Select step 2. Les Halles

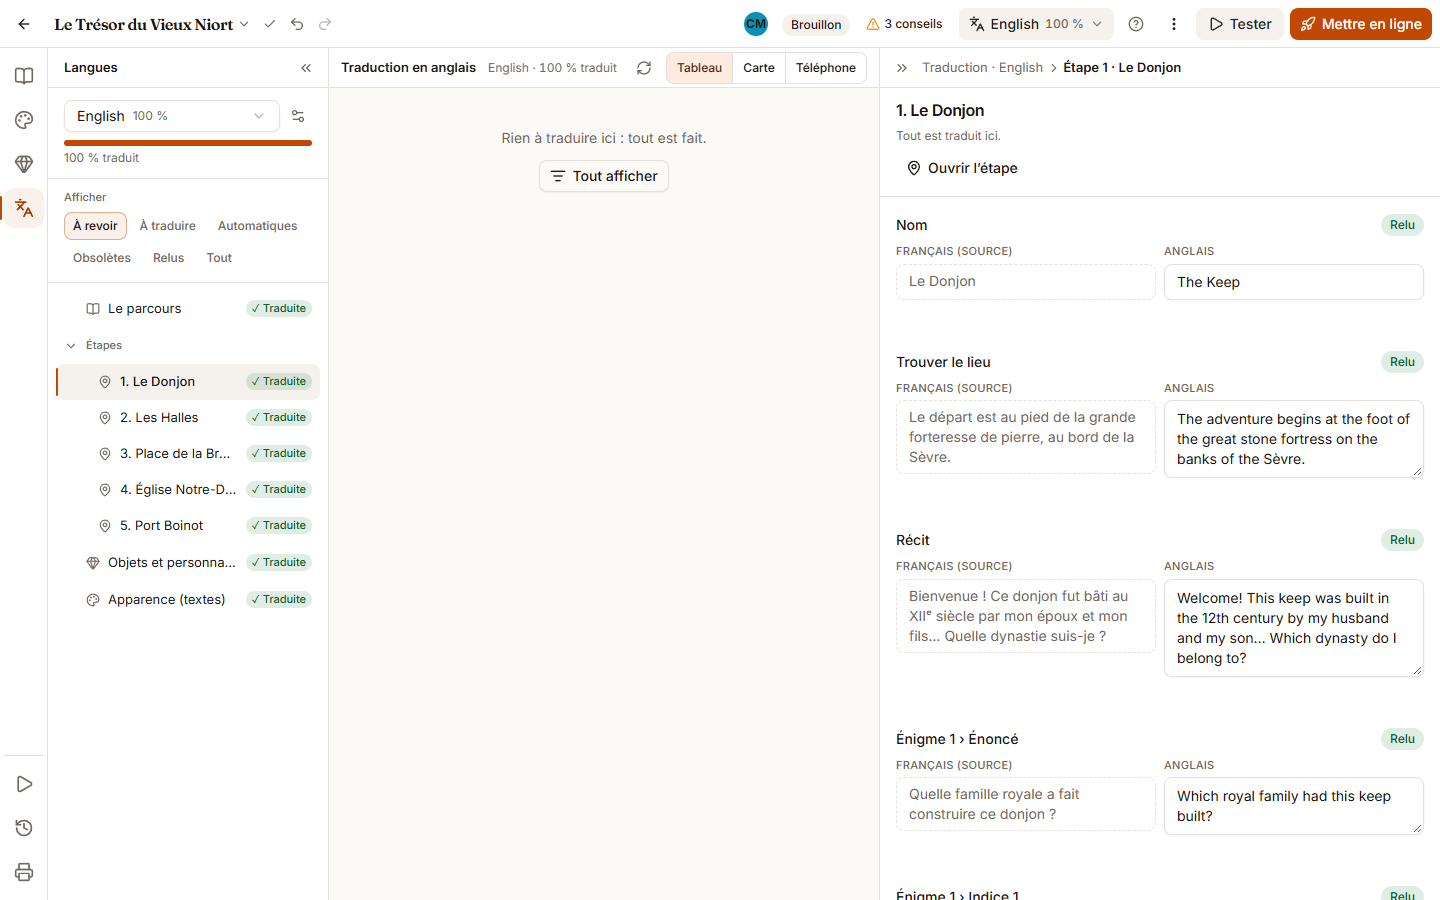188,418
